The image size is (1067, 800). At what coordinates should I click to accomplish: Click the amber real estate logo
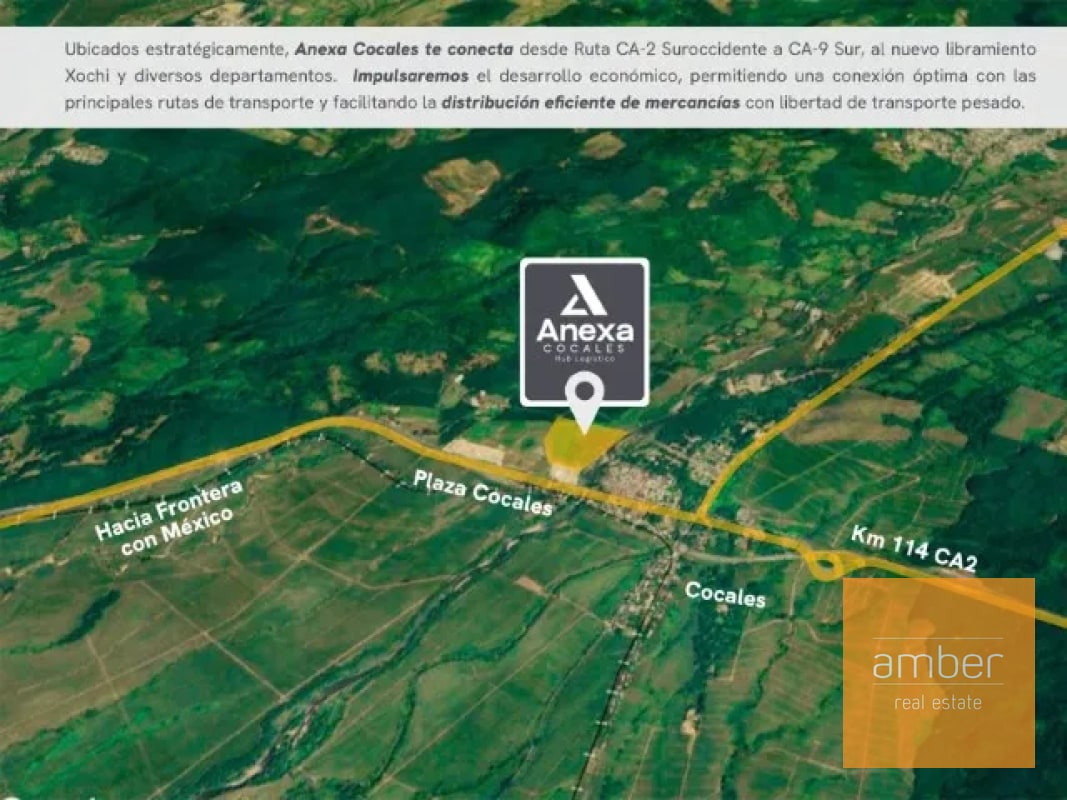pos(938,673)
